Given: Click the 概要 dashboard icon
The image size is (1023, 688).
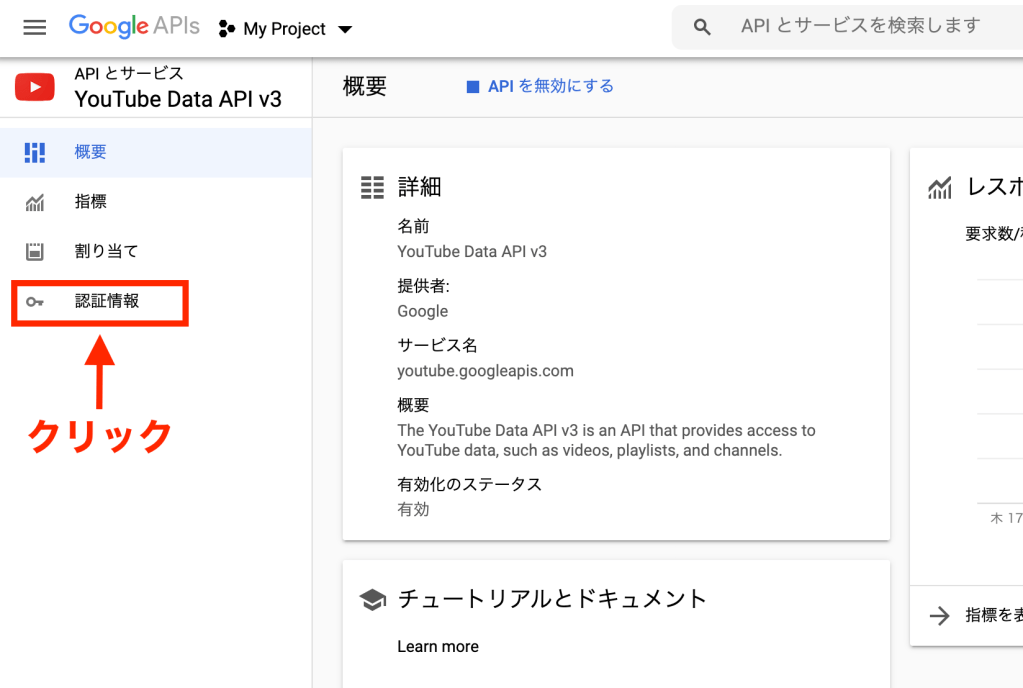Looking at the screenshot, I should 35,152.
